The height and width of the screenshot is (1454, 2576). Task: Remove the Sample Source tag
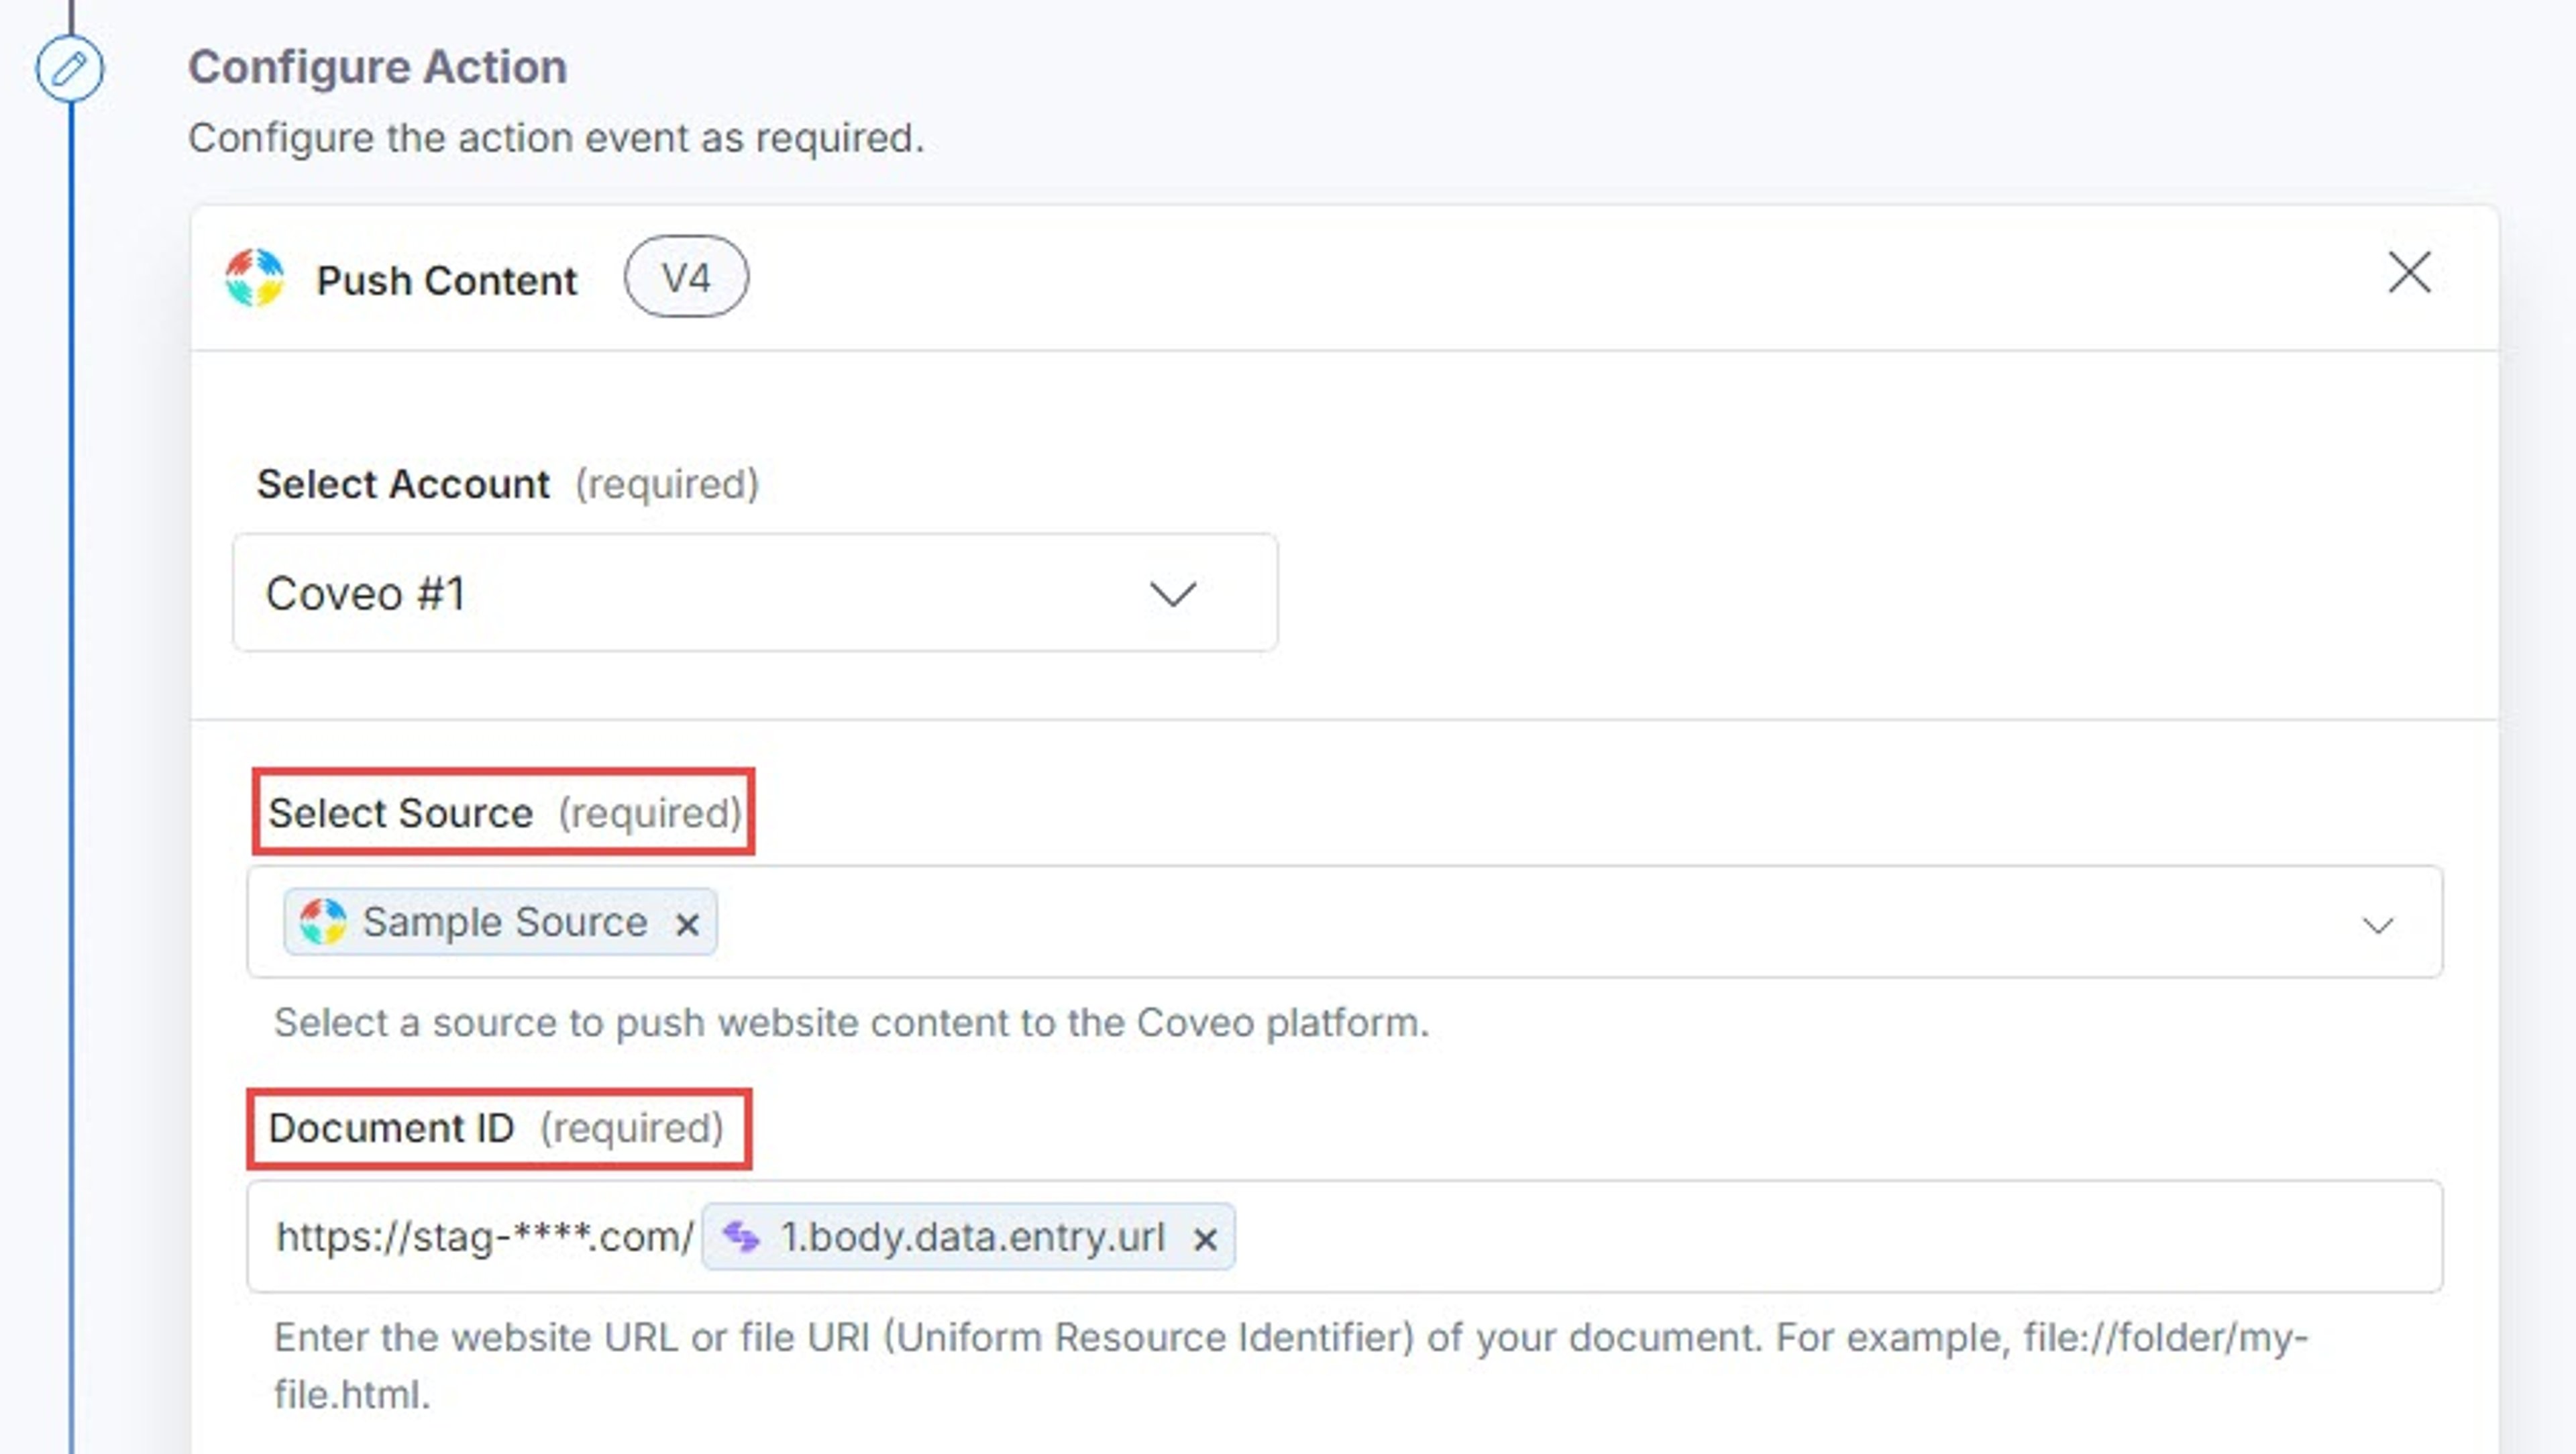[x=687, y=924]
